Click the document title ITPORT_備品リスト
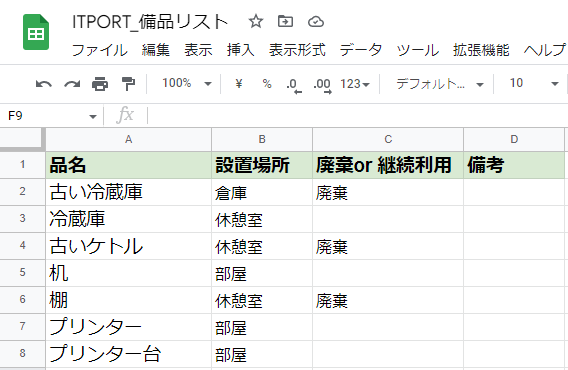This screenshot has width=568, height=370. 150,22
